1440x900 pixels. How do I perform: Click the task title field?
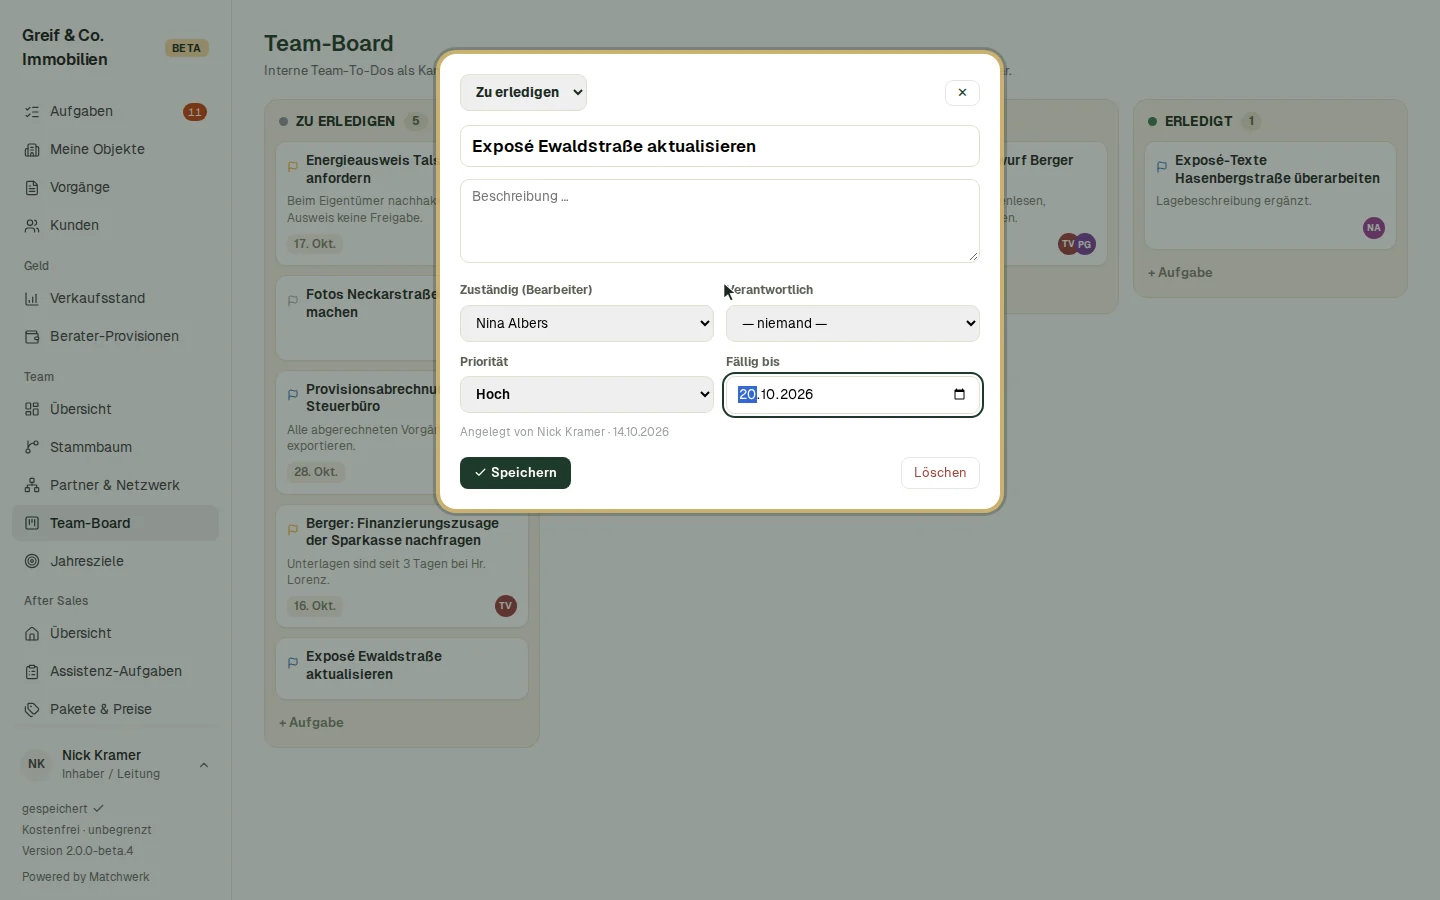point(720,146)
